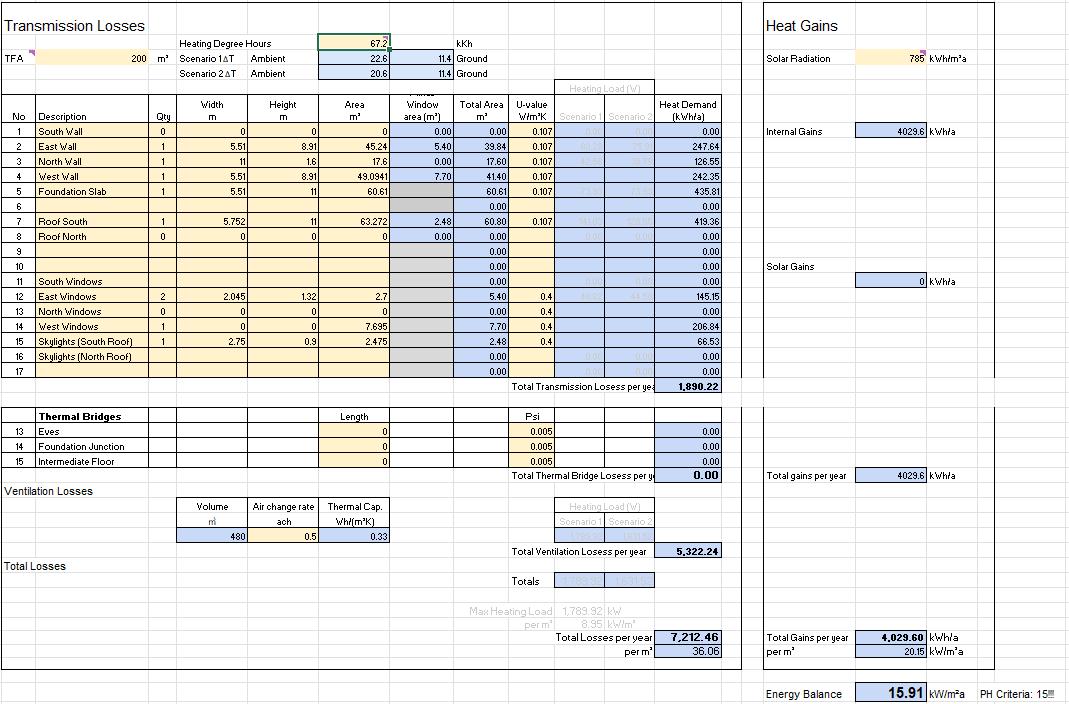Select the Skylights (South Roof) cell
The height and width of the screenshot is (704, 1069).
click(92, 341)
